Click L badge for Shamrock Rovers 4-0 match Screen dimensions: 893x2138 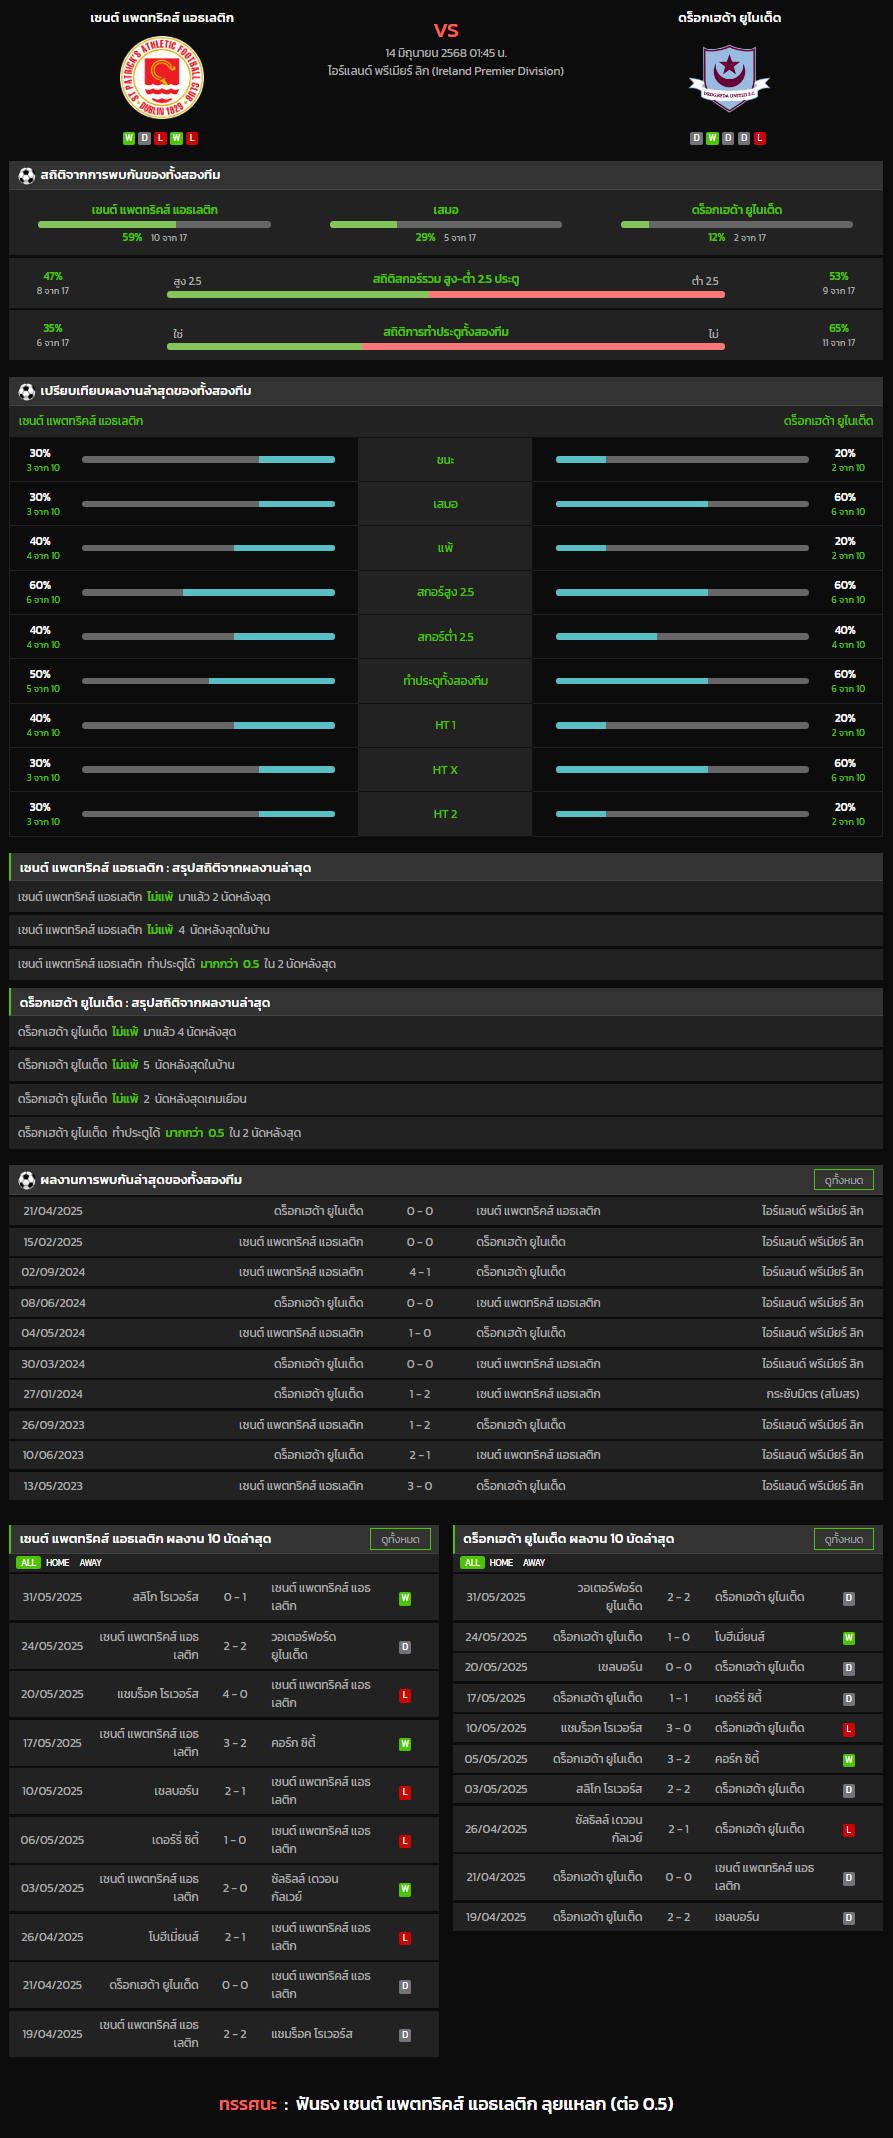click(x=405, y=1695)
